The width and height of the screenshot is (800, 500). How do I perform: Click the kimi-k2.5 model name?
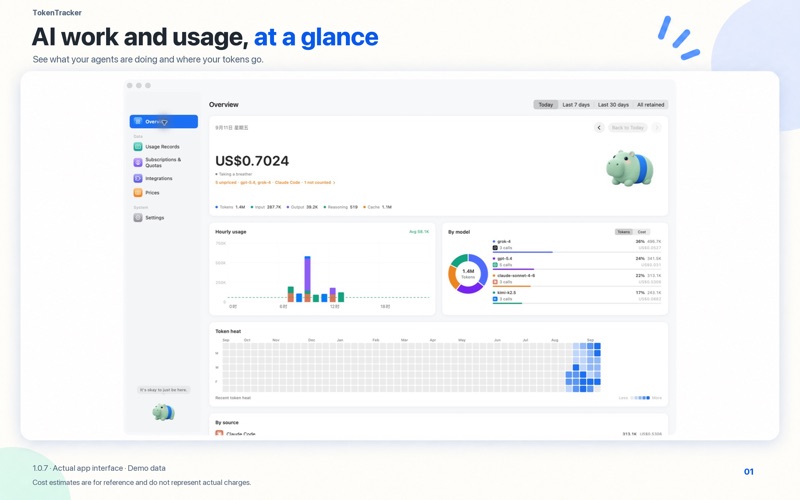point(507,292)
